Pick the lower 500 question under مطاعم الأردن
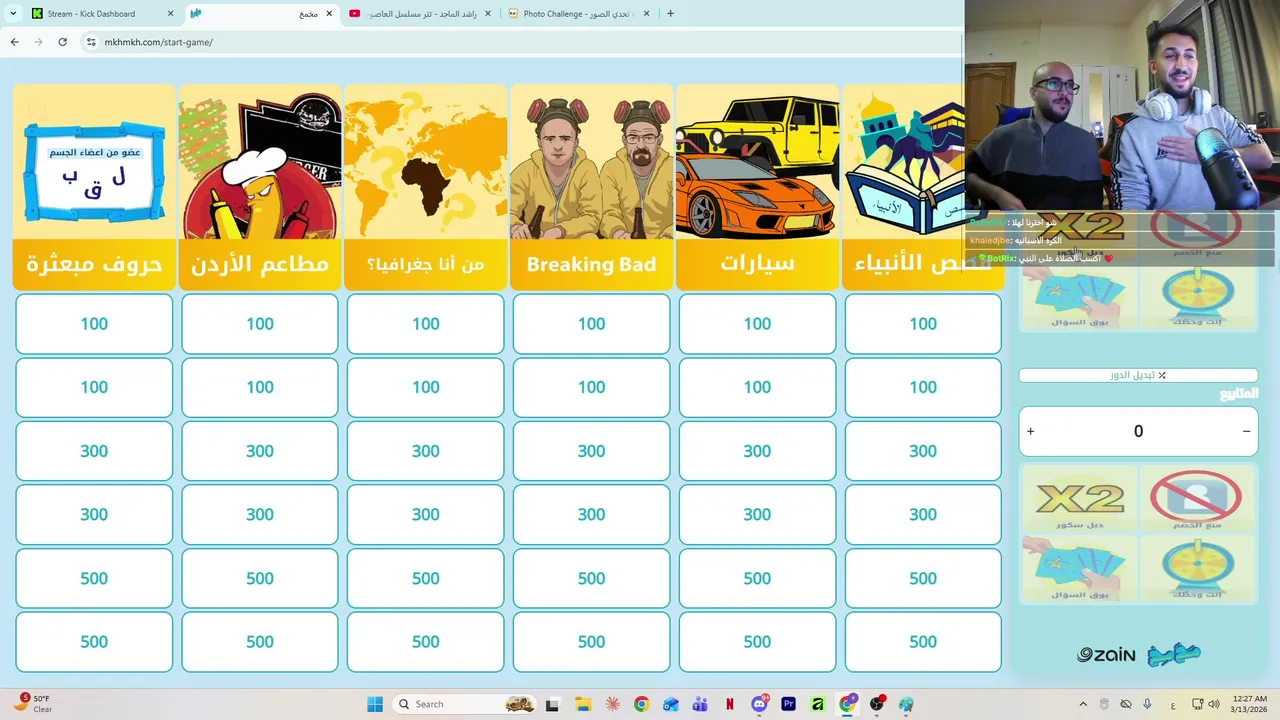 260,642
